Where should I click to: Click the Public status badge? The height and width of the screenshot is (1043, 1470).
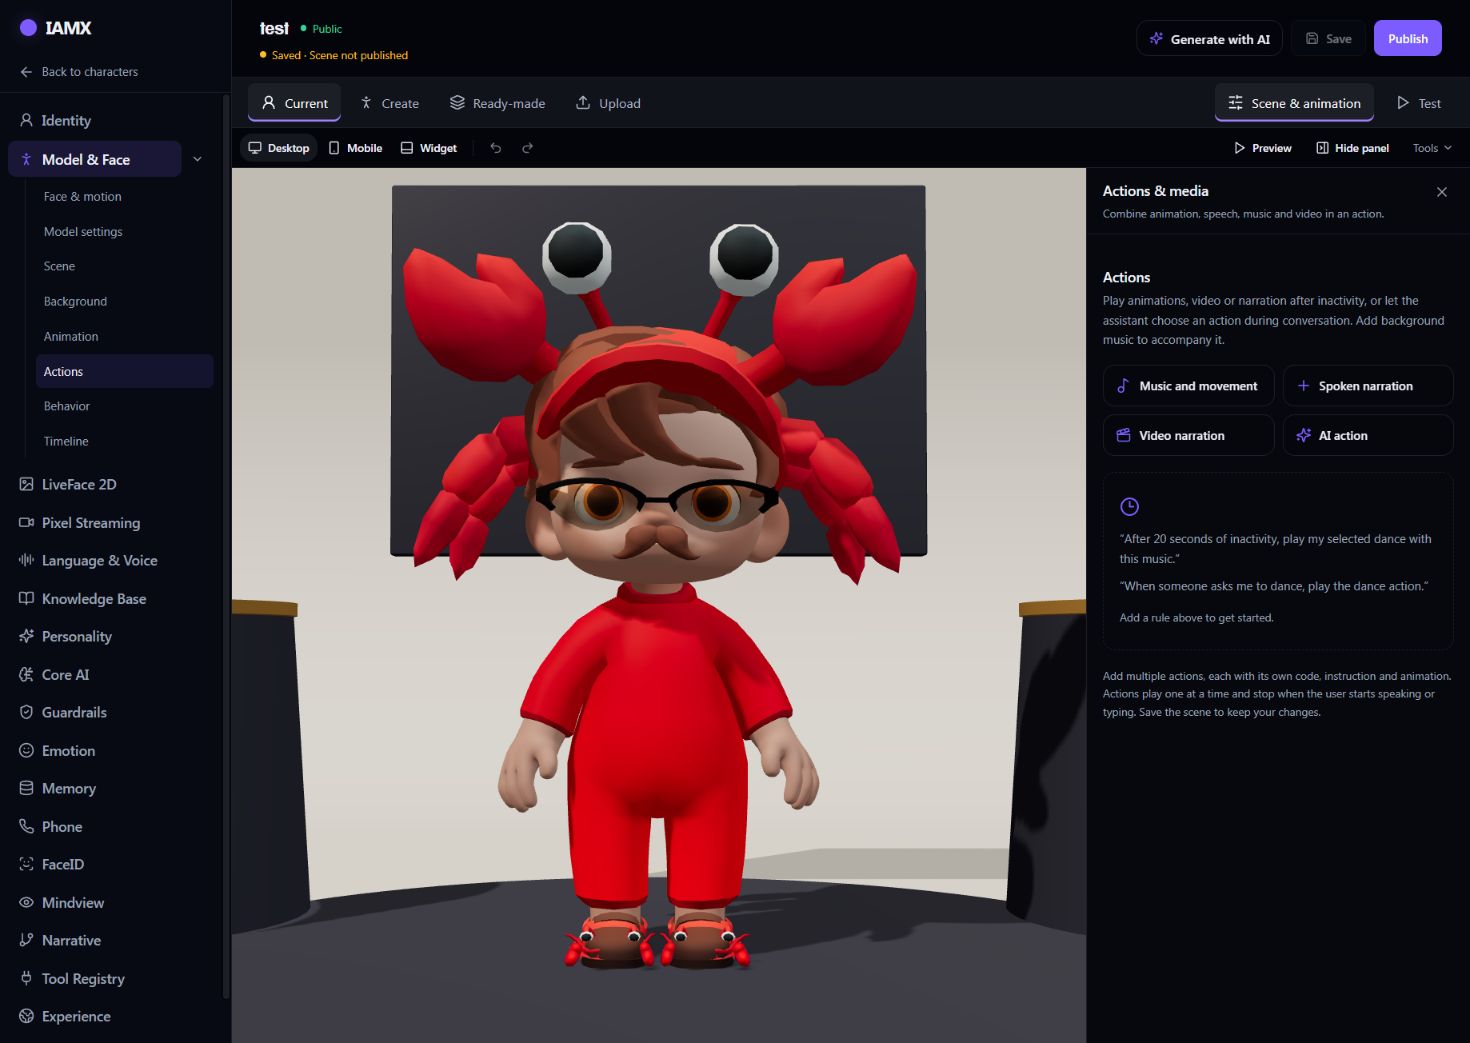[x=321, y=29]
